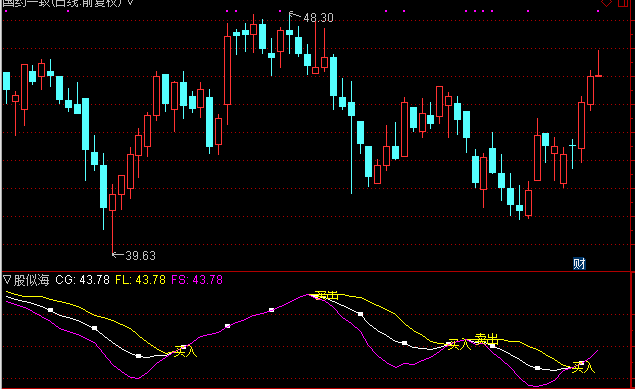Viewport: 635px width, 389px height.
Task: Select the 卖出 signal at the indicator peak
Action: (x=326, y=295)
